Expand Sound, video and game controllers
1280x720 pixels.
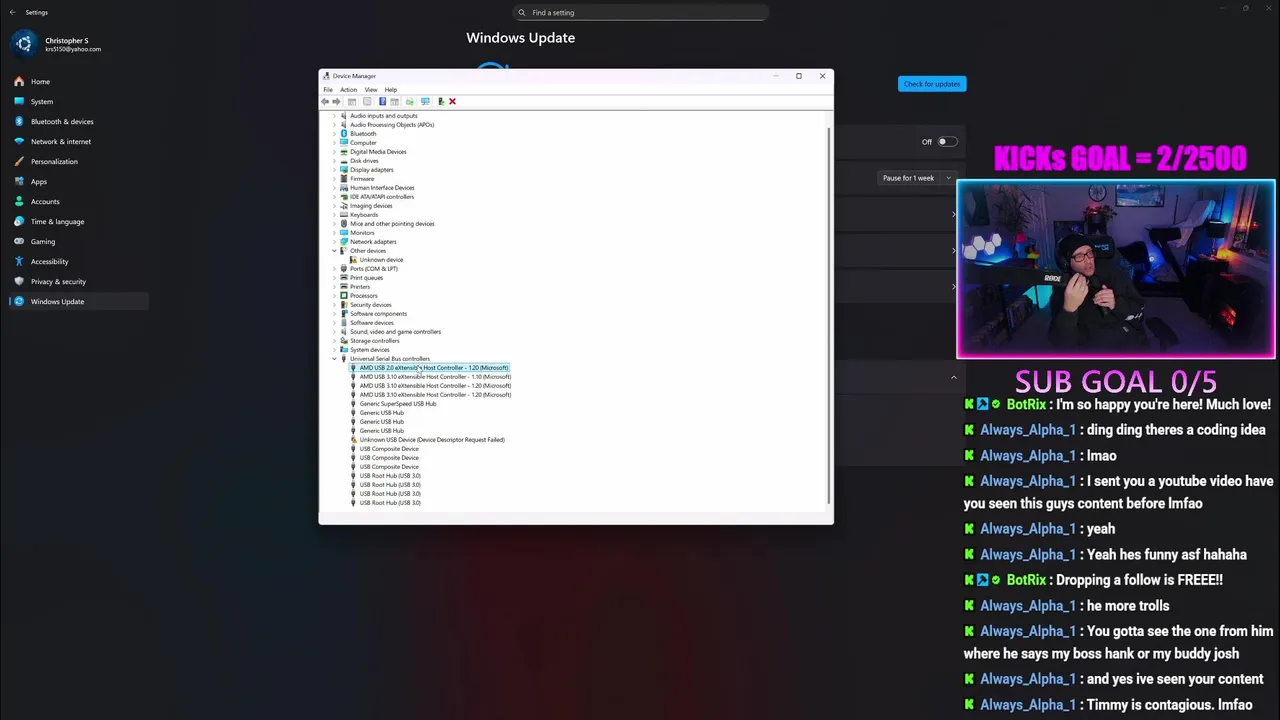coord(334,331)
